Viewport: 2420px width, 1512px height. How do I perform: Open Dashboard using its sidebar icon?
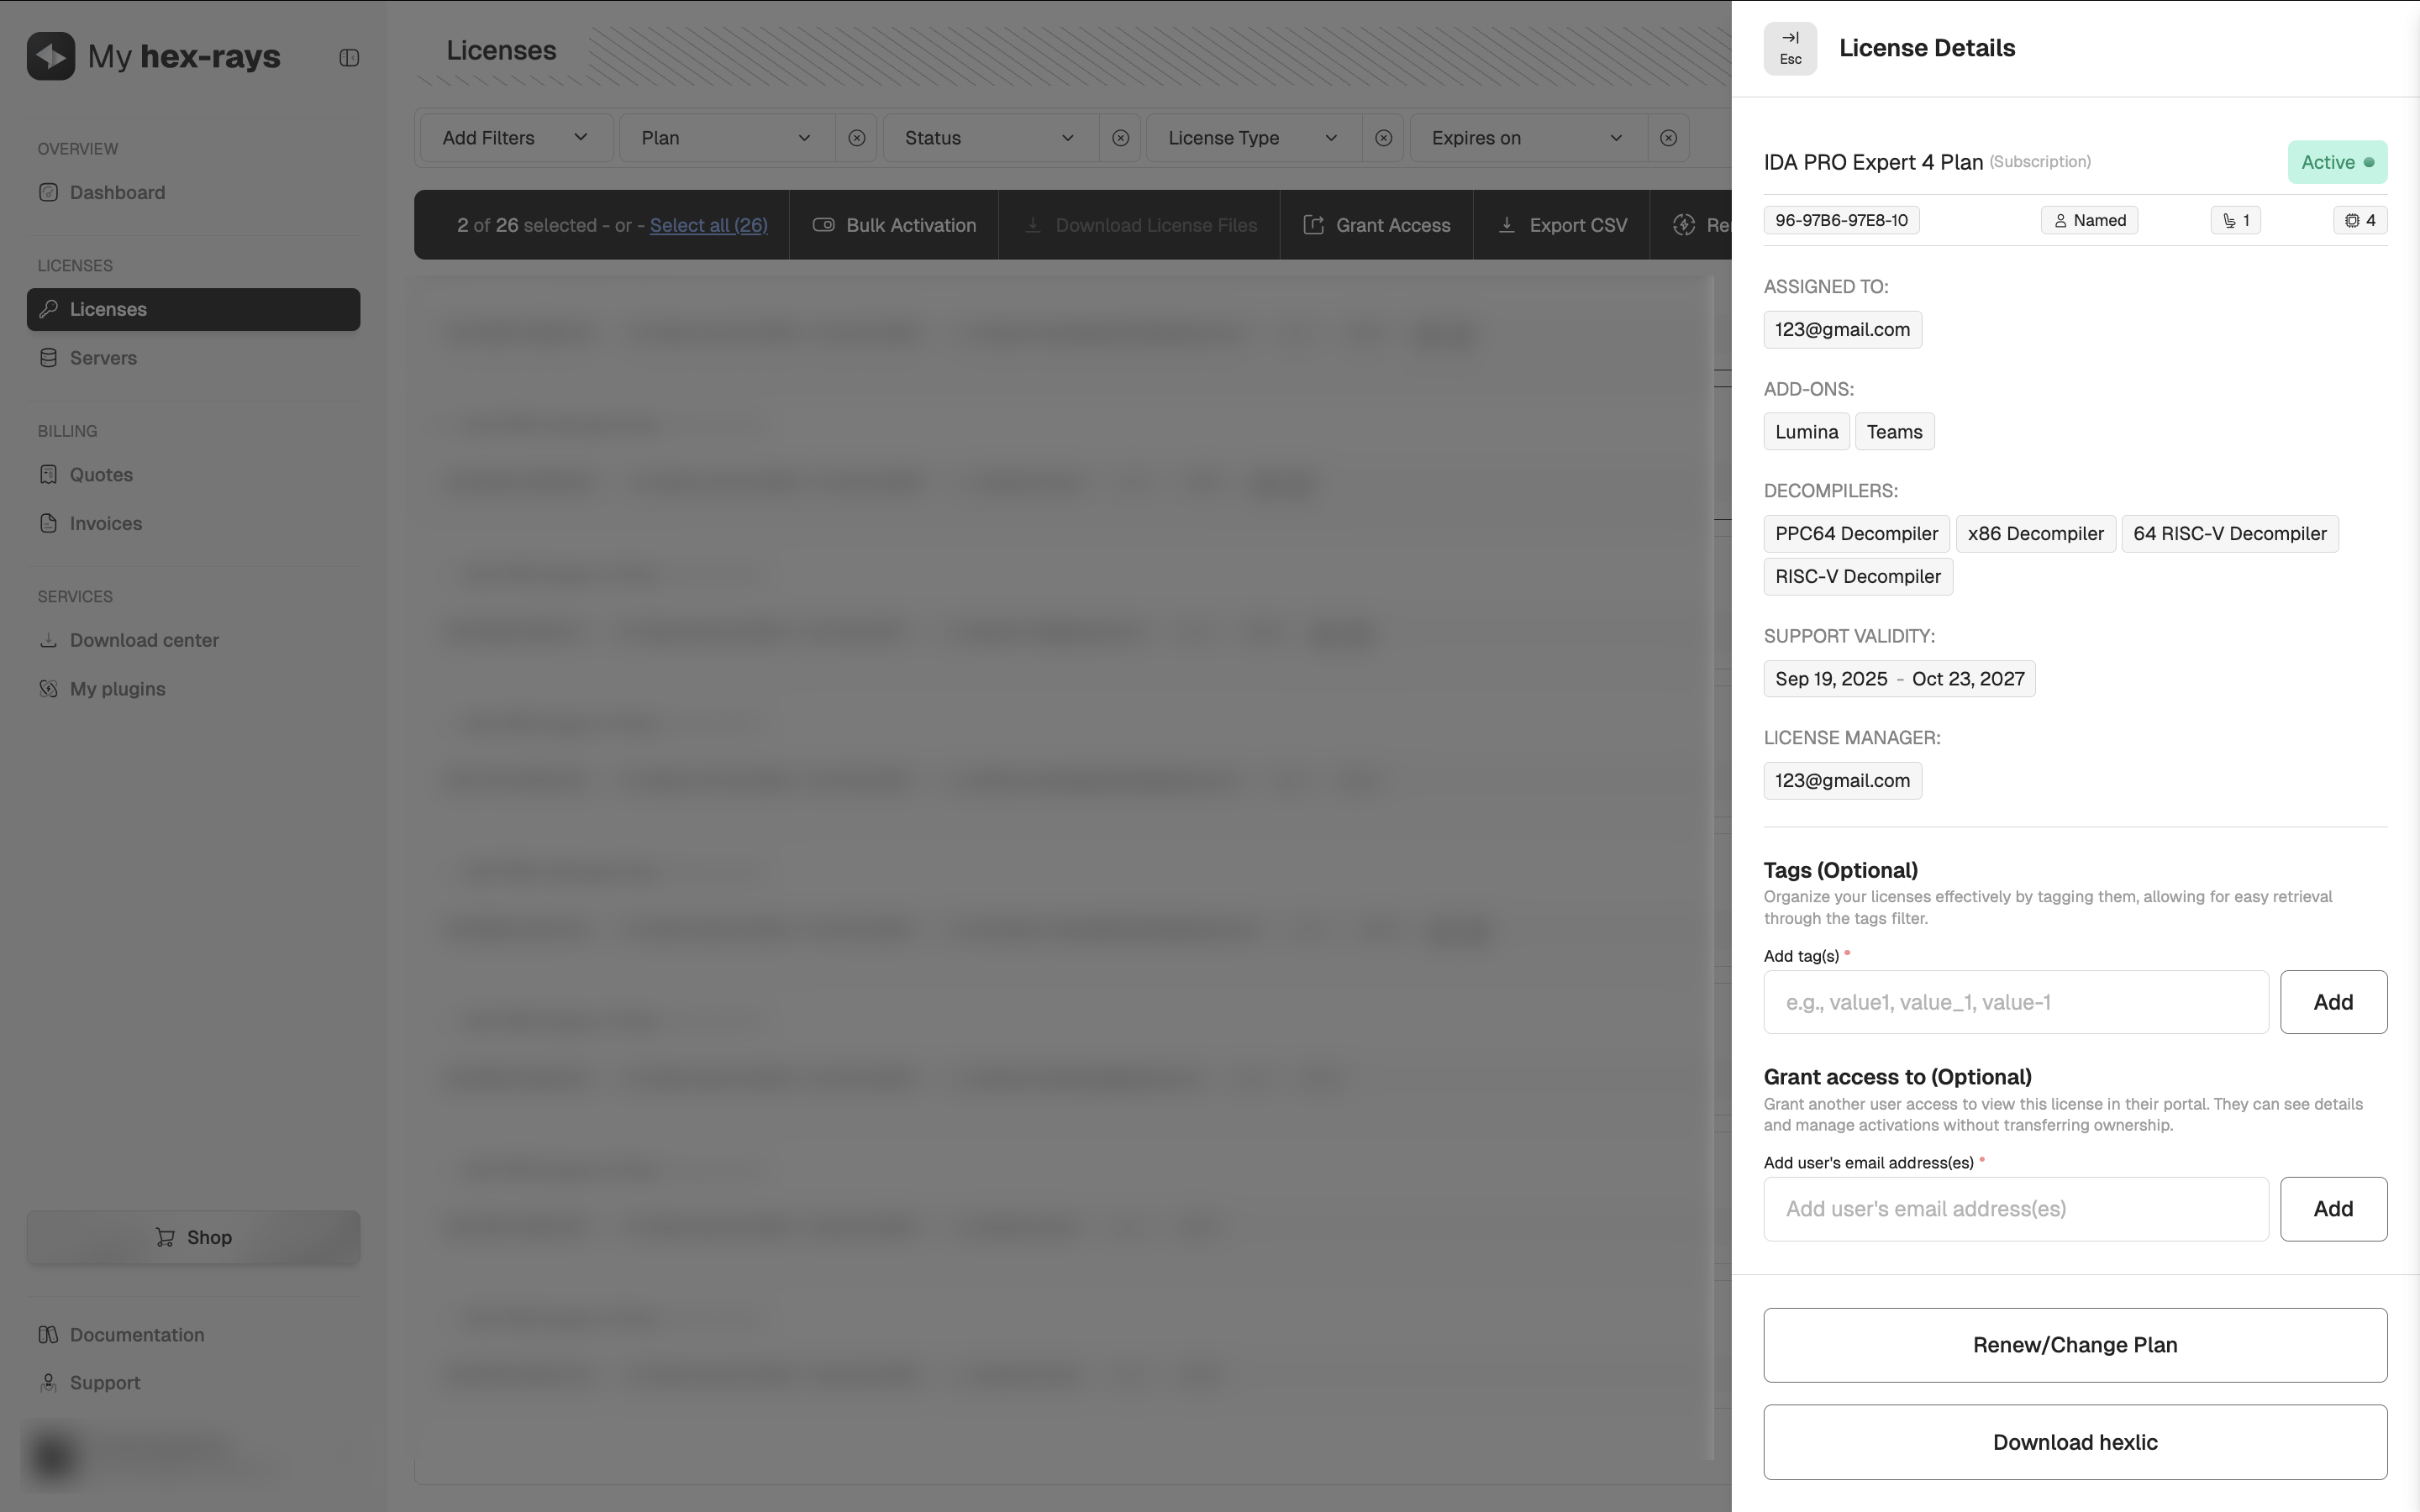(x=50, y=192)
